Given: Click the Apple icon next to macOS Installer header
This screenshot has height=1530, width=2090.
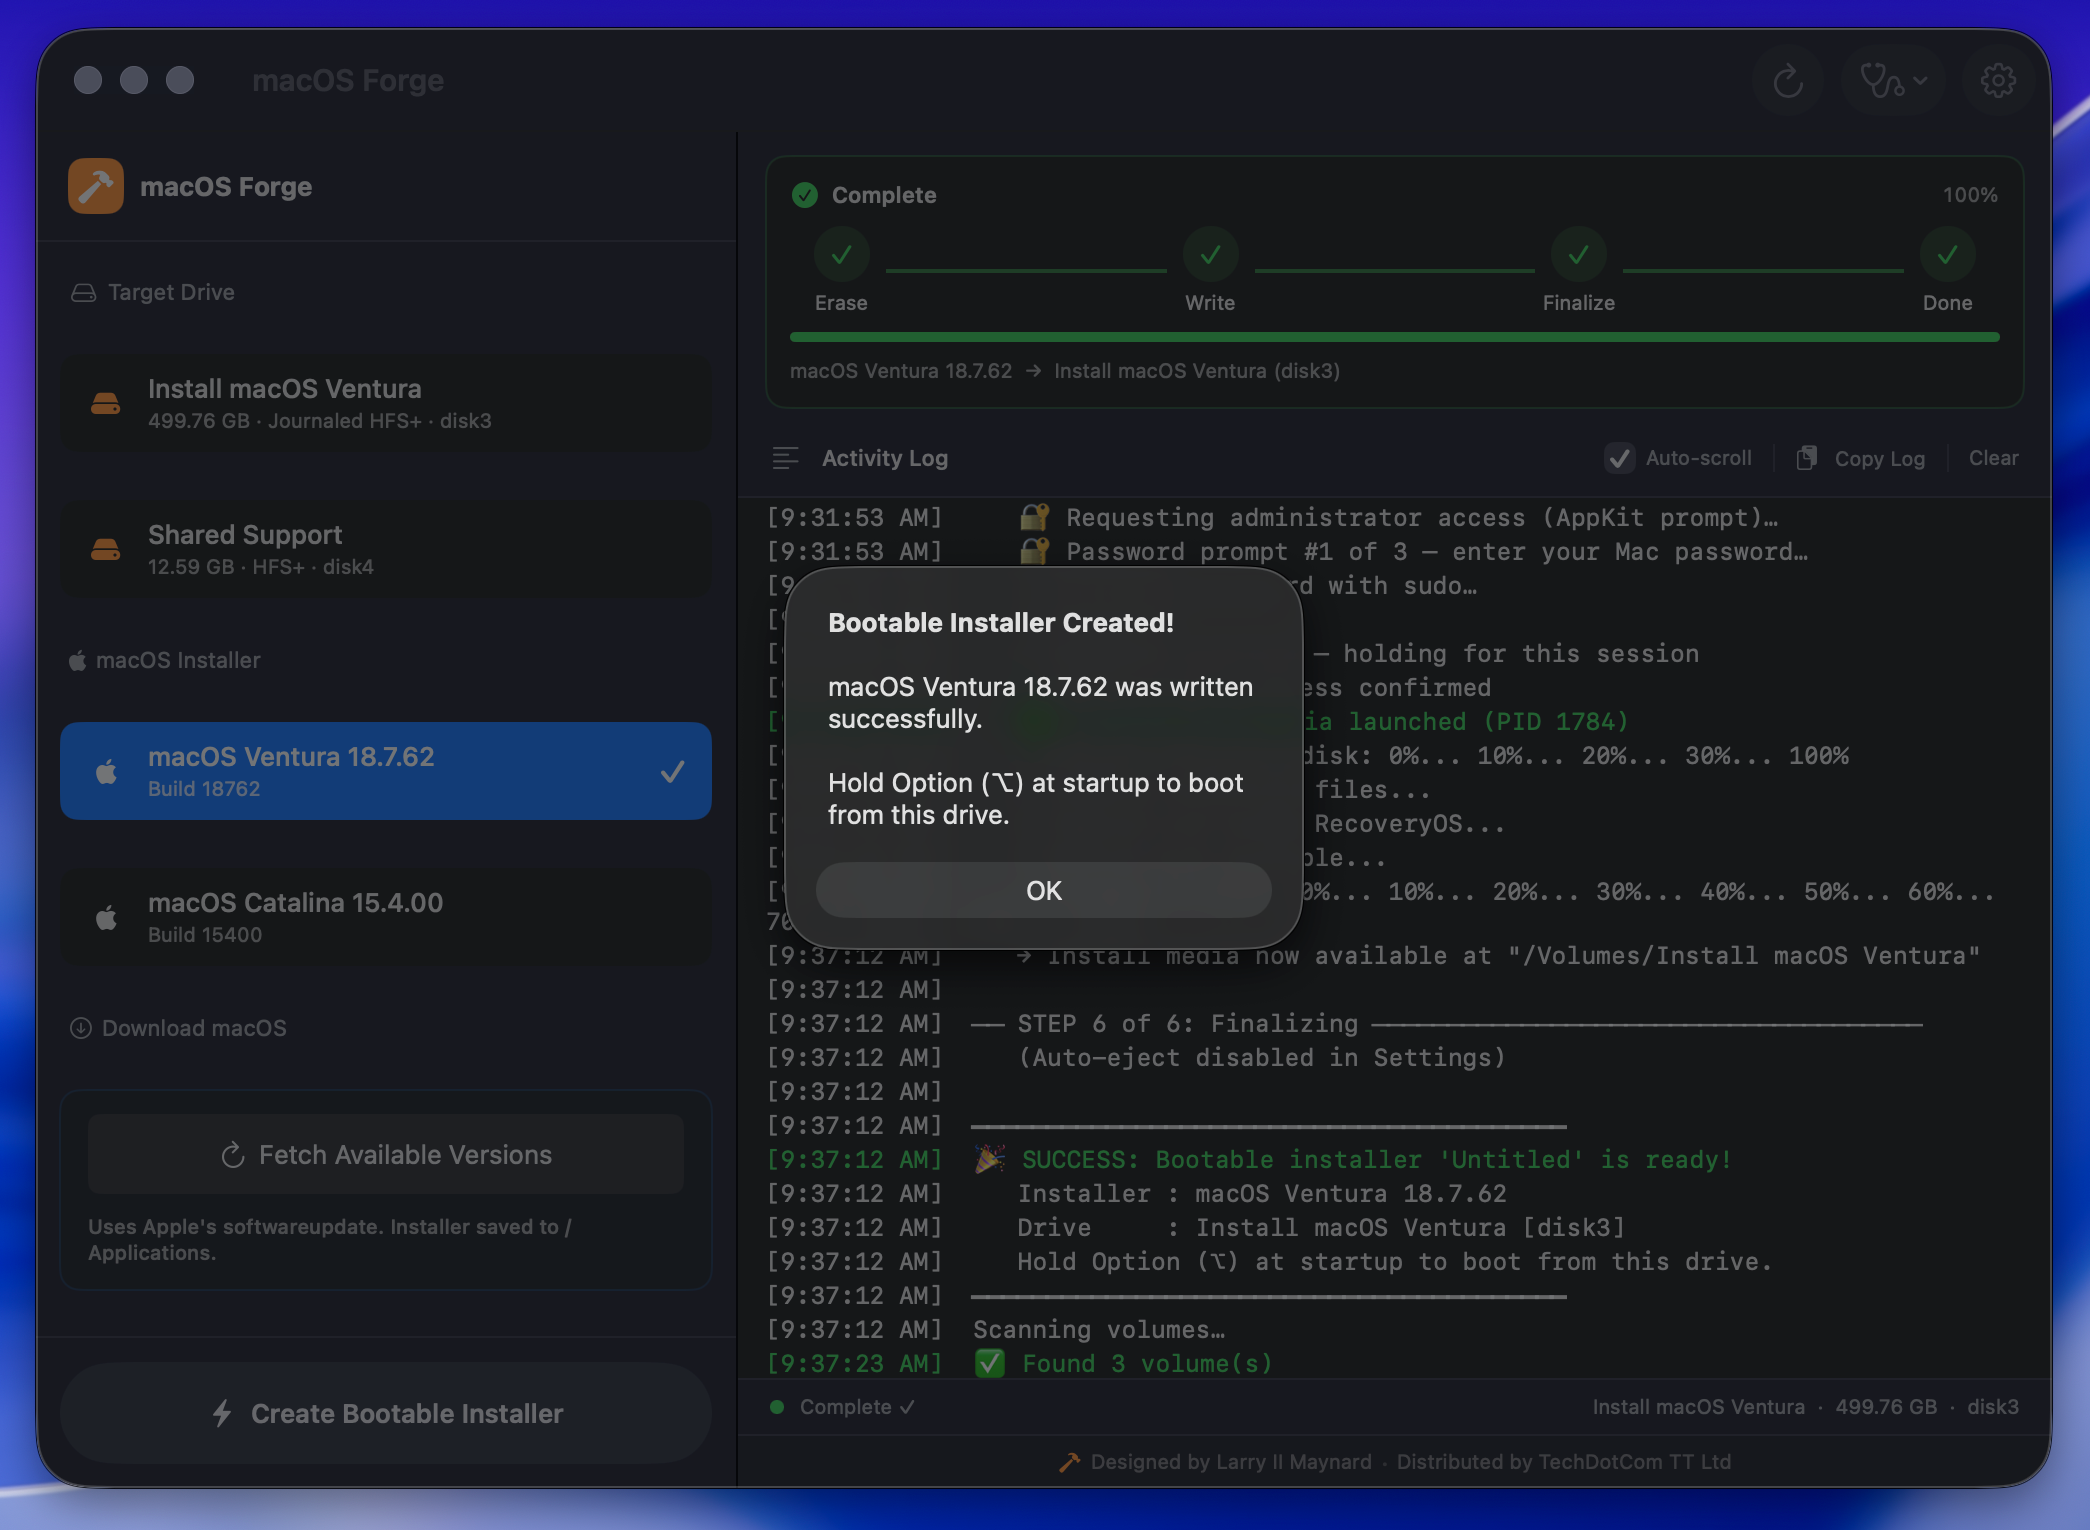Looking at the screenshot, I should pyautogui.click(x=77, y=660).
